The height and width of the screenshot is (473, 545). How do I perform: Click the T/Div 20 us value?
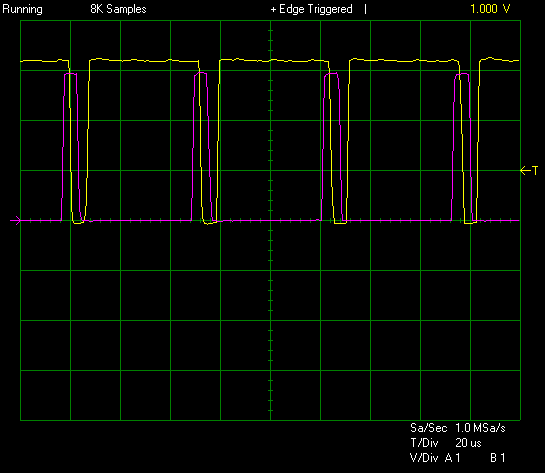468,443
